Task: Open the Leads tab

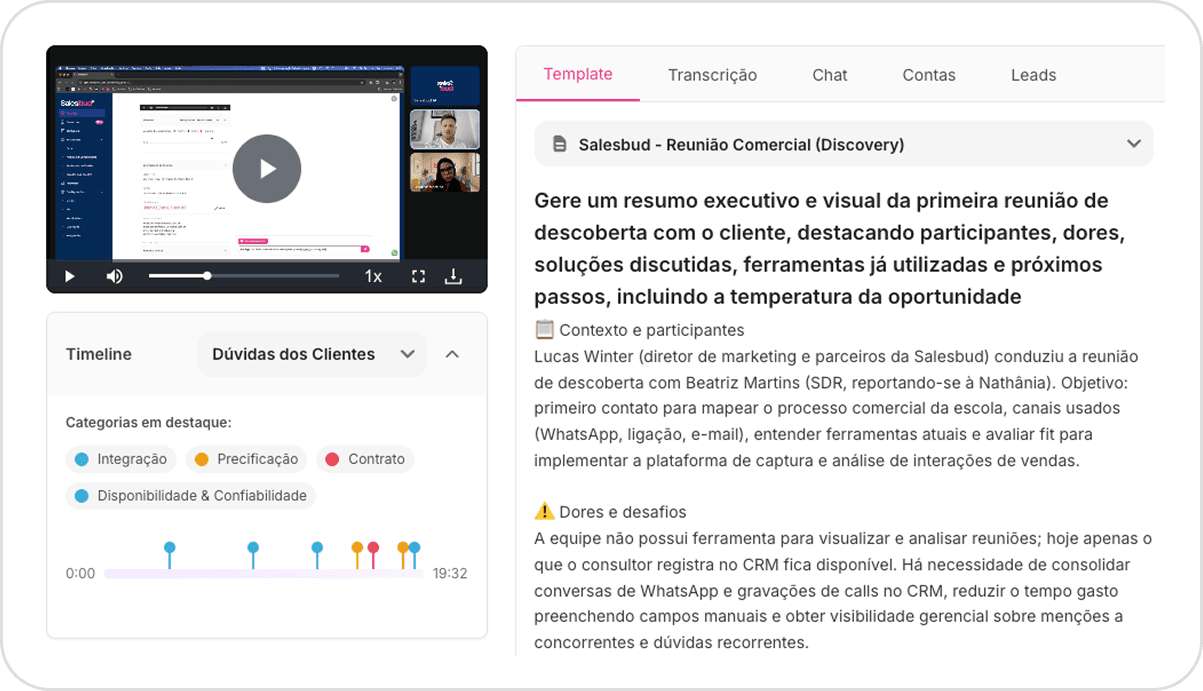Action: pyautogui.click(x=1033, y=75)
